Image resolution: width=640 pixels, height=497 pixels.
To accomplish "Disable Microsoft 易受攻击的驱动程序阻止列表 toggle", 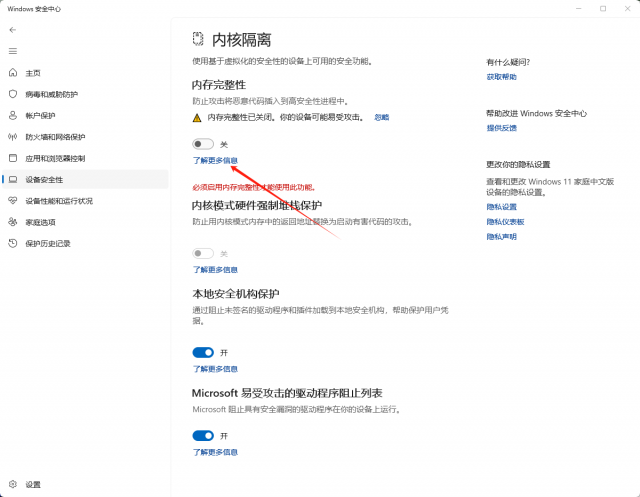I will click(x=203, y=436).
